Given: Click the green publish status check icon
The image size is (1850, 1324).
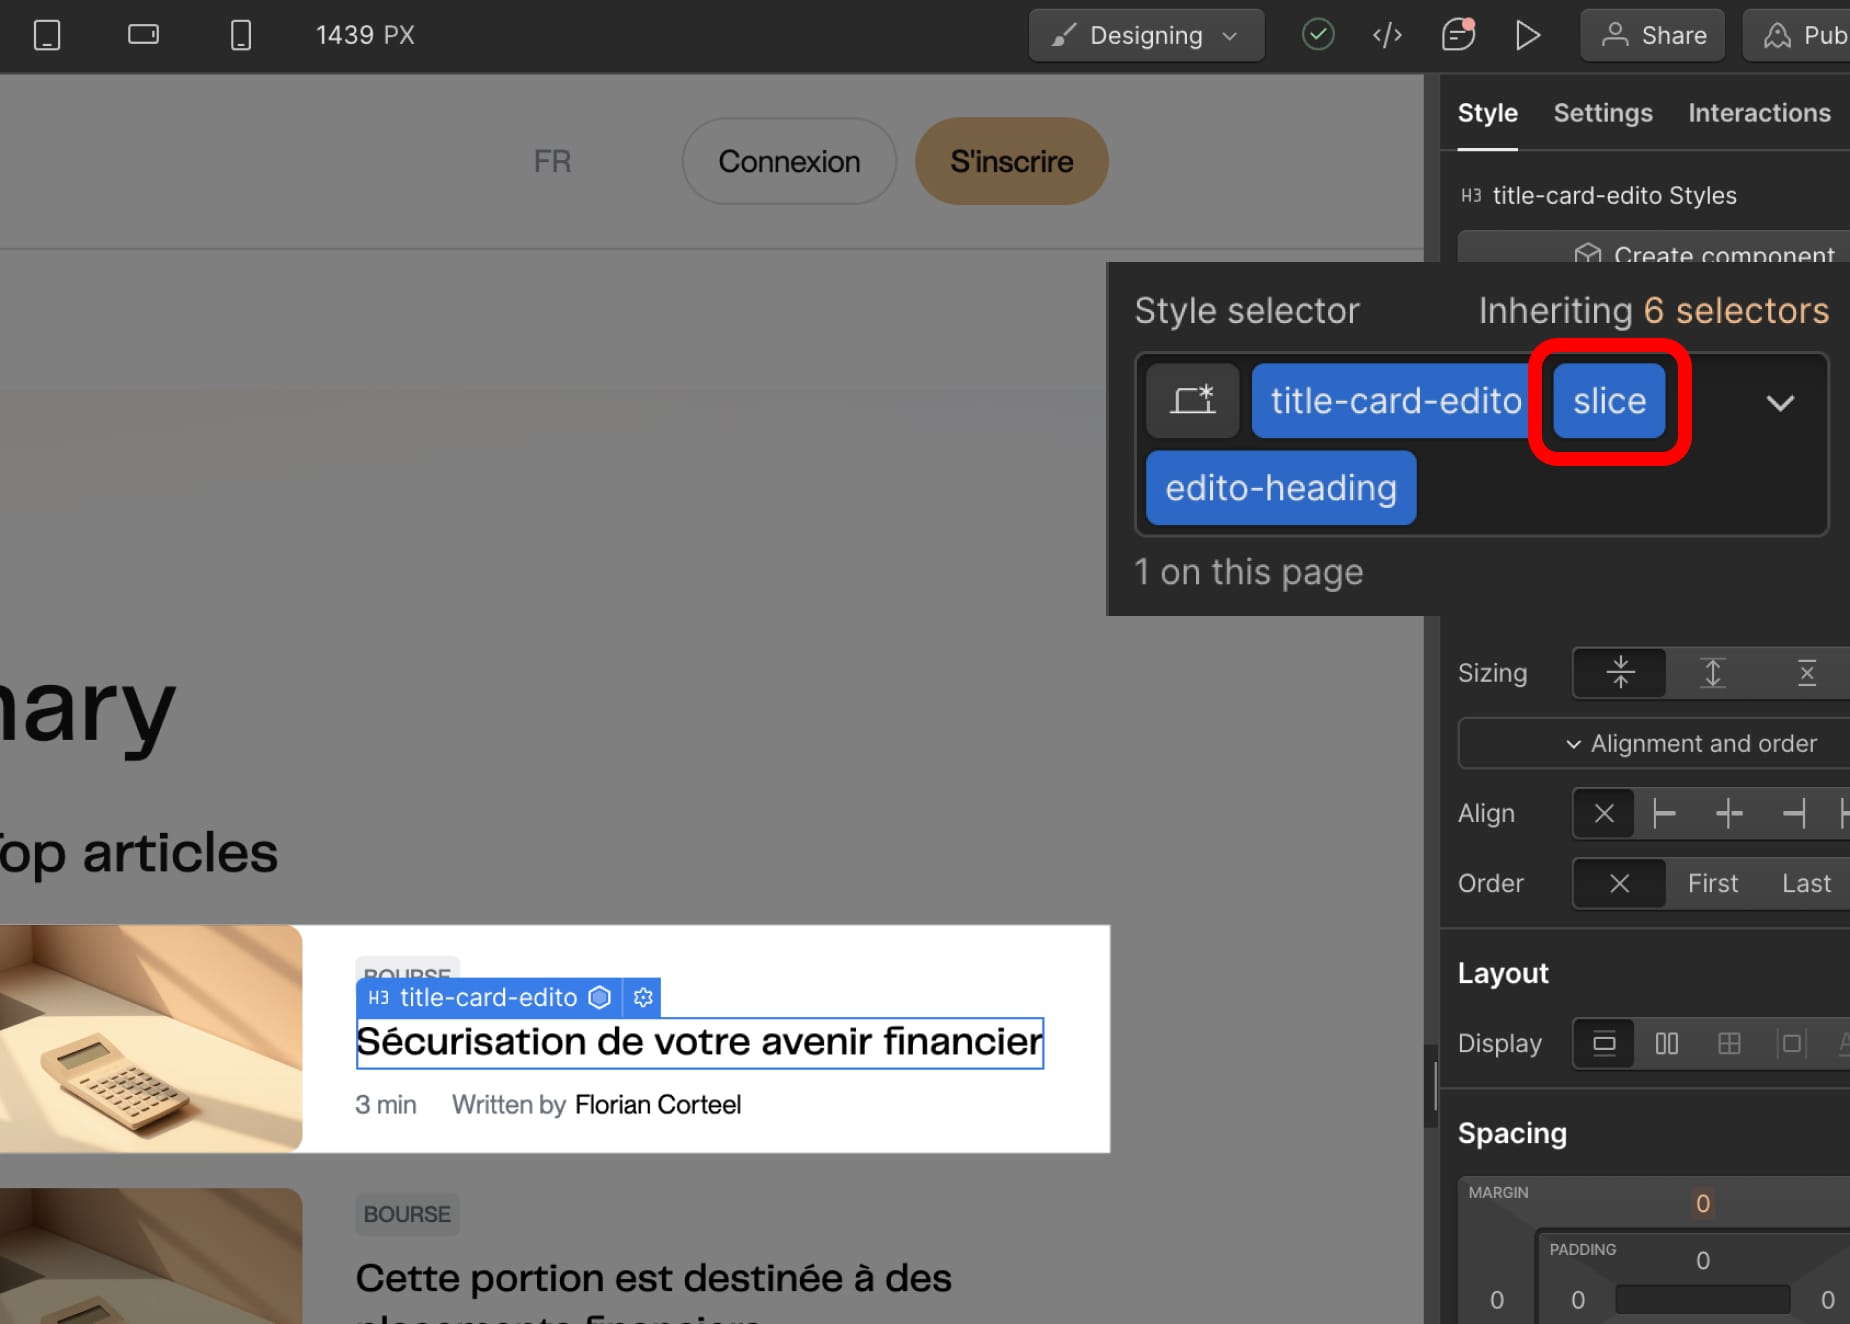Looking at the screenshot, I should coord(1318,35).
